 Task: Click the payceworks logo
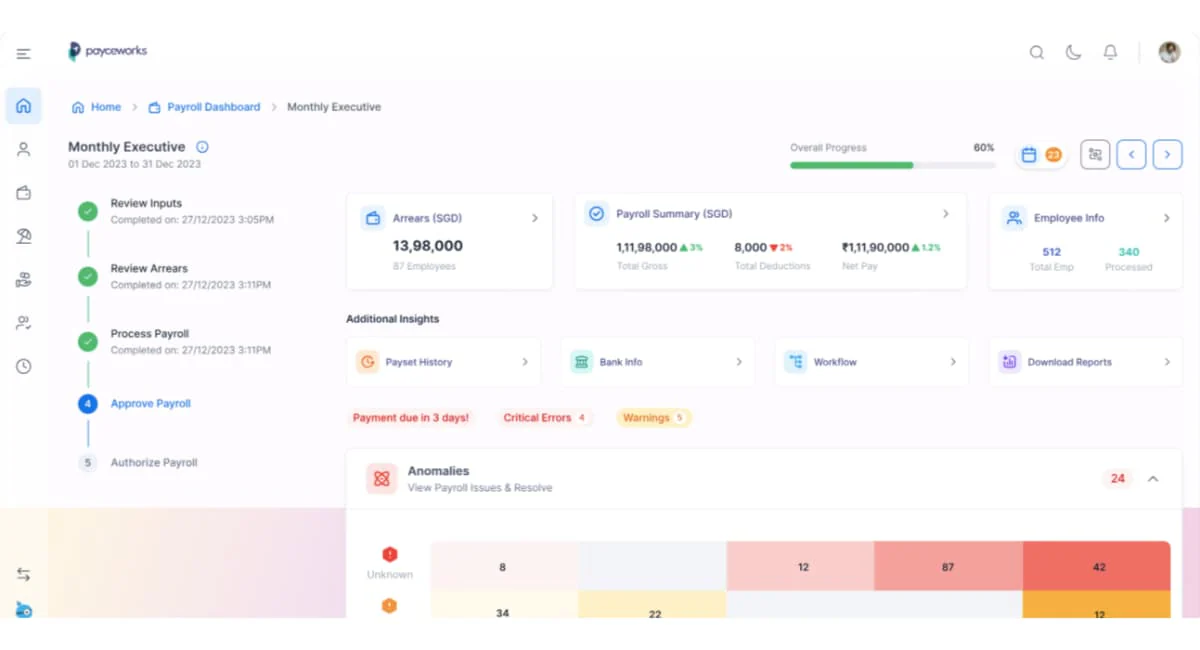coord(108,51)
